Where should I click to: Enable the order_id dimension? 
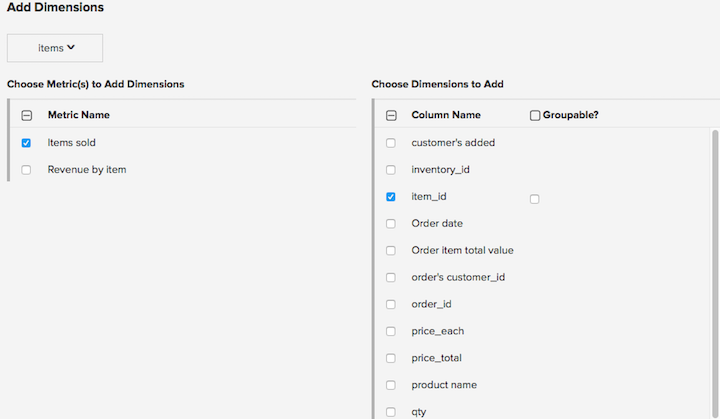391,304
